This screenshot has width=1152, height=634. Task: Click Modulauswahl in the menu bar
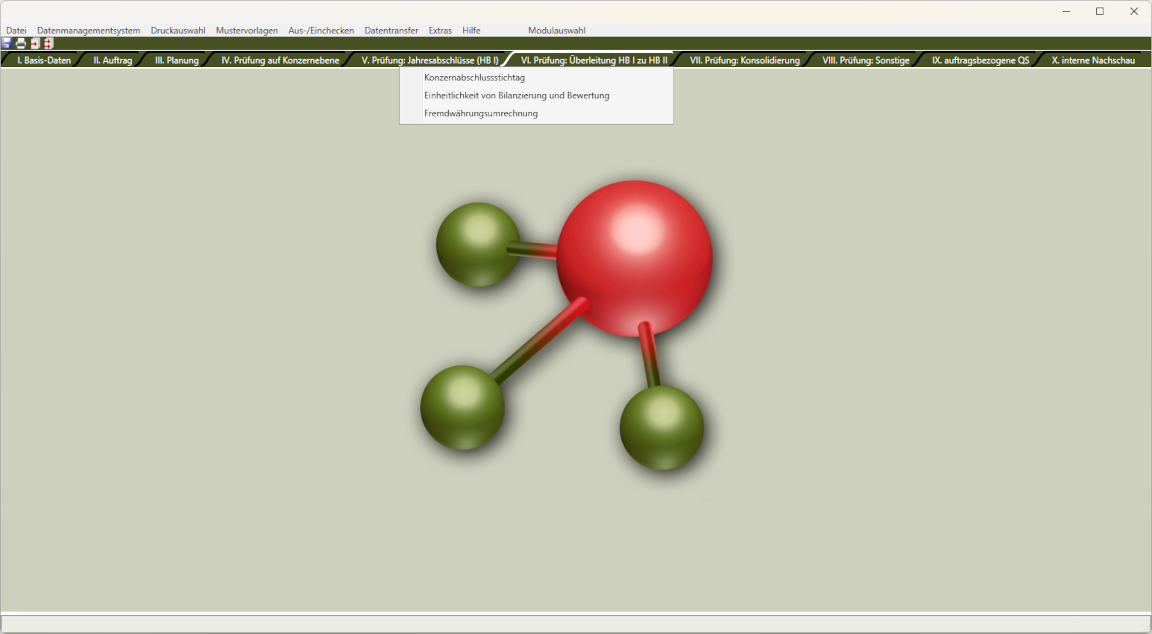click(x=557, y=31)
